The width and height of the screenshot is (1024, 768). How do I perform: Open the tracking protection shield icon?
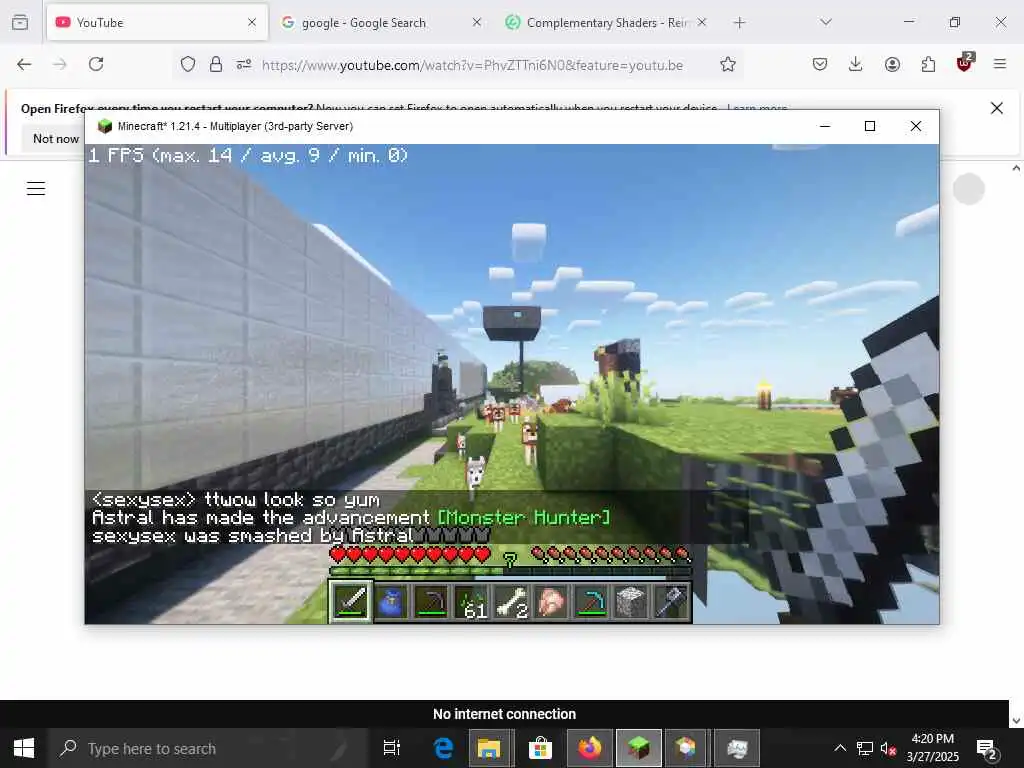(188, 64)
